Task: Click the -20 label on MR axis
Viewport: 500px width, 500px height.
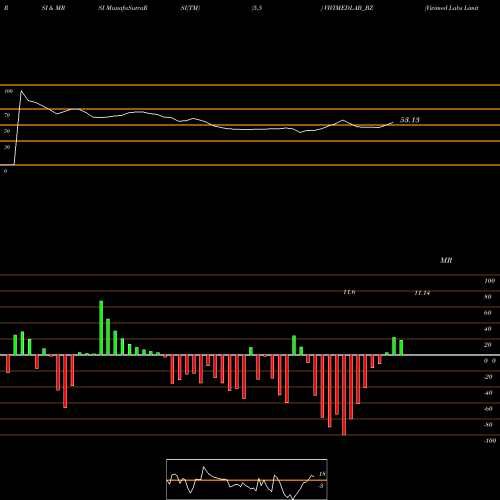Action: [488, 377]
